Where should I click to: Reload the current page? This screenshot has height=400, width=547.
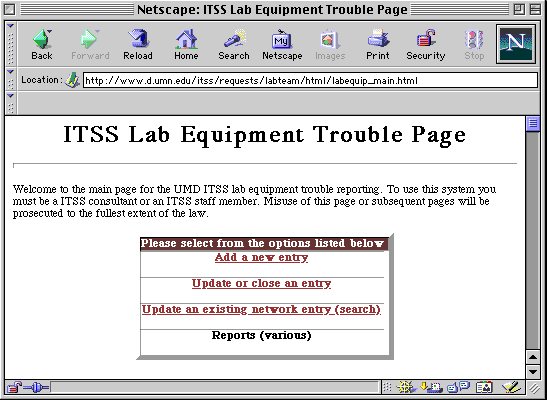(x=138, y=45)
